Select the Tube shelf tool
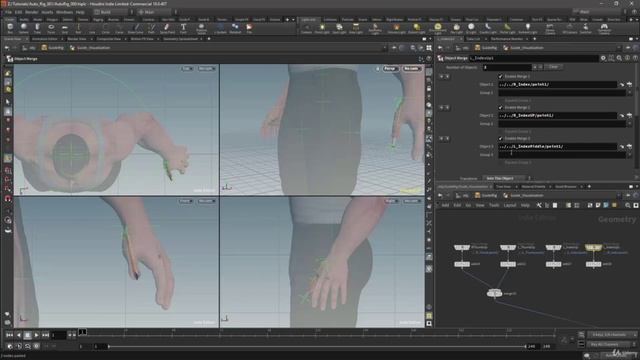 point(37,28)
